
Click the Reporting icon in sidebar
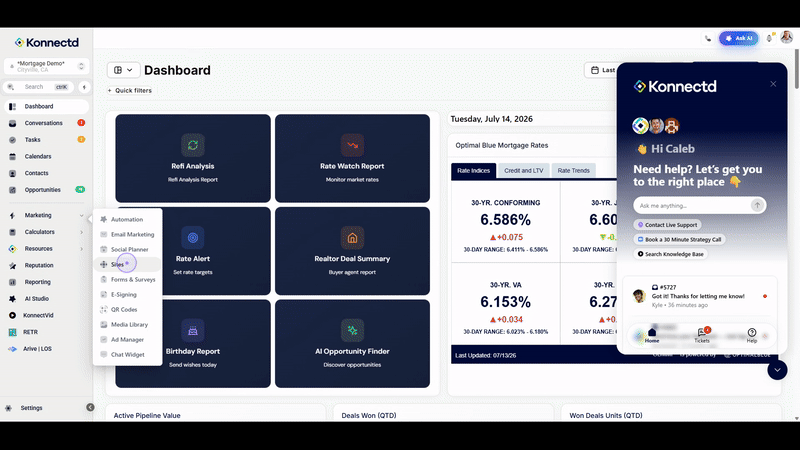click(x=13, y=282)
